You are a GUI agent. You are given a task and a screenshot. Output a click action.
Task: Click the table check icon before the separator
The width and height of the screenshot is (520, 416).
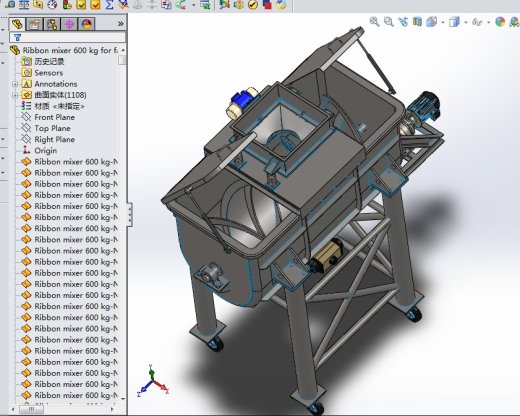205,4
